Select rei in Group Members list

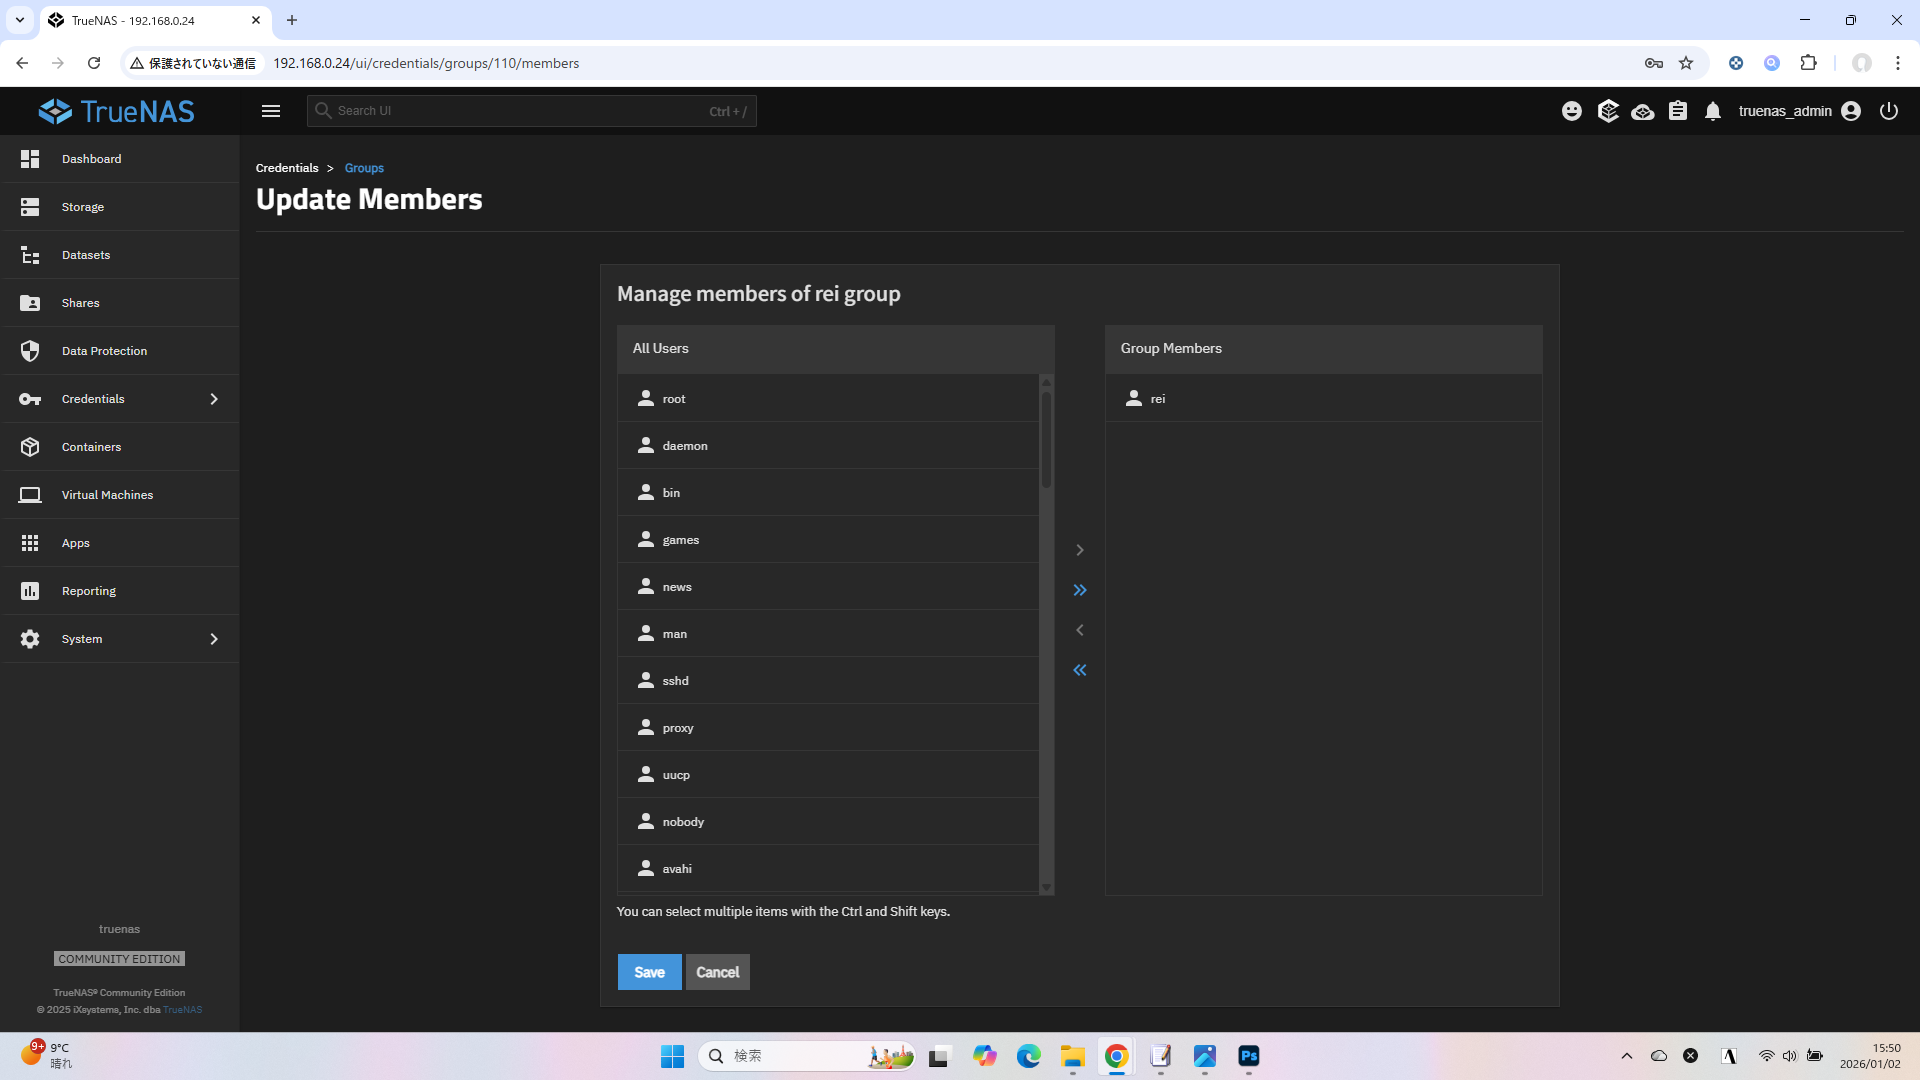[1158, 399]
